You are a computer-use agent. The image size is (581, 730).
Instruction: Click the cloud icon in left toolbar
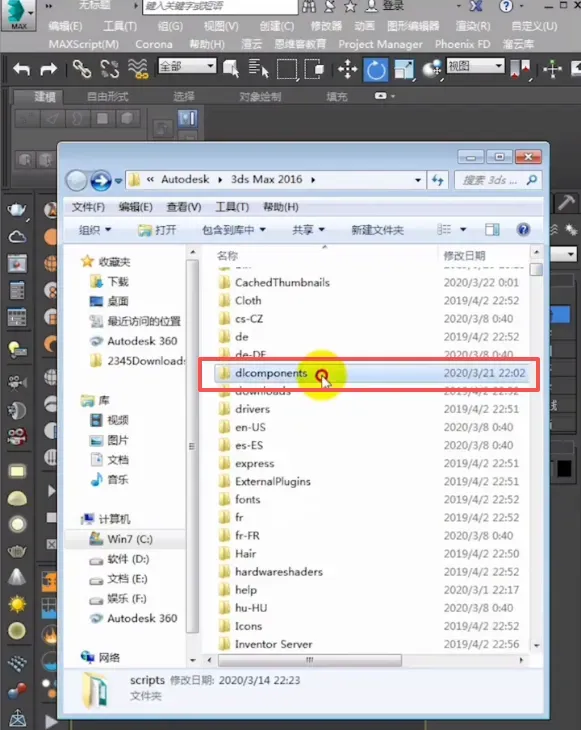pyautogui.click(x=17, y=237)
